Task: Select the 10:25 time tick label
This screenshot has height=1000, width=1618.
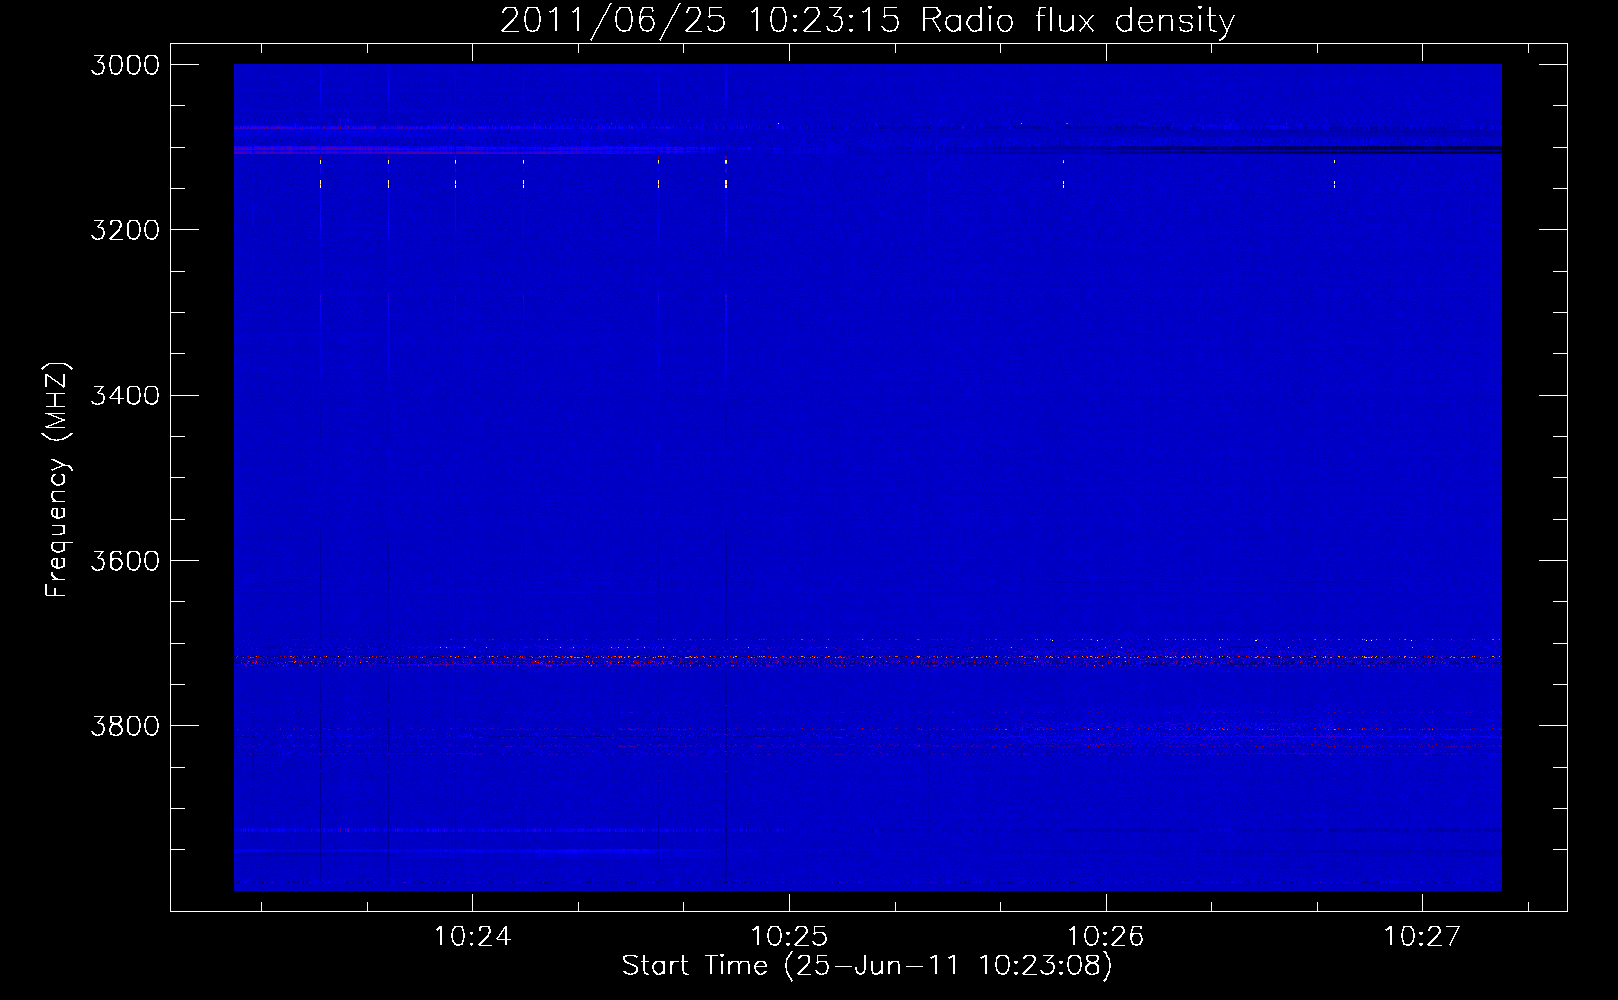Action: pos(789,937)
